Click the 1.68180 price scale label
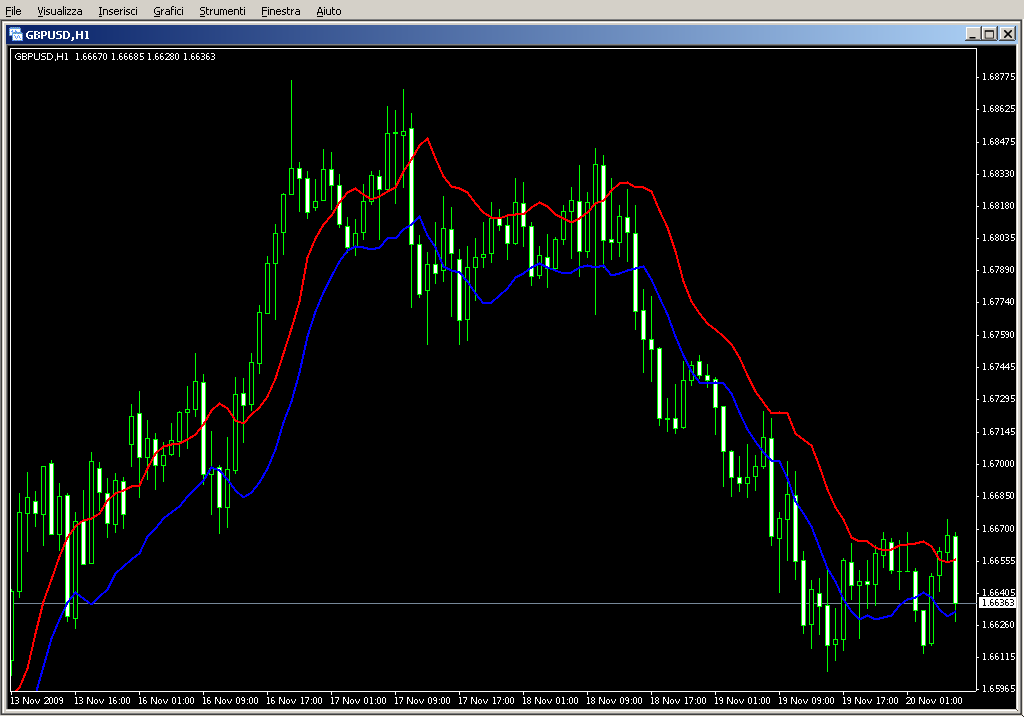 (x=999, y=206)
